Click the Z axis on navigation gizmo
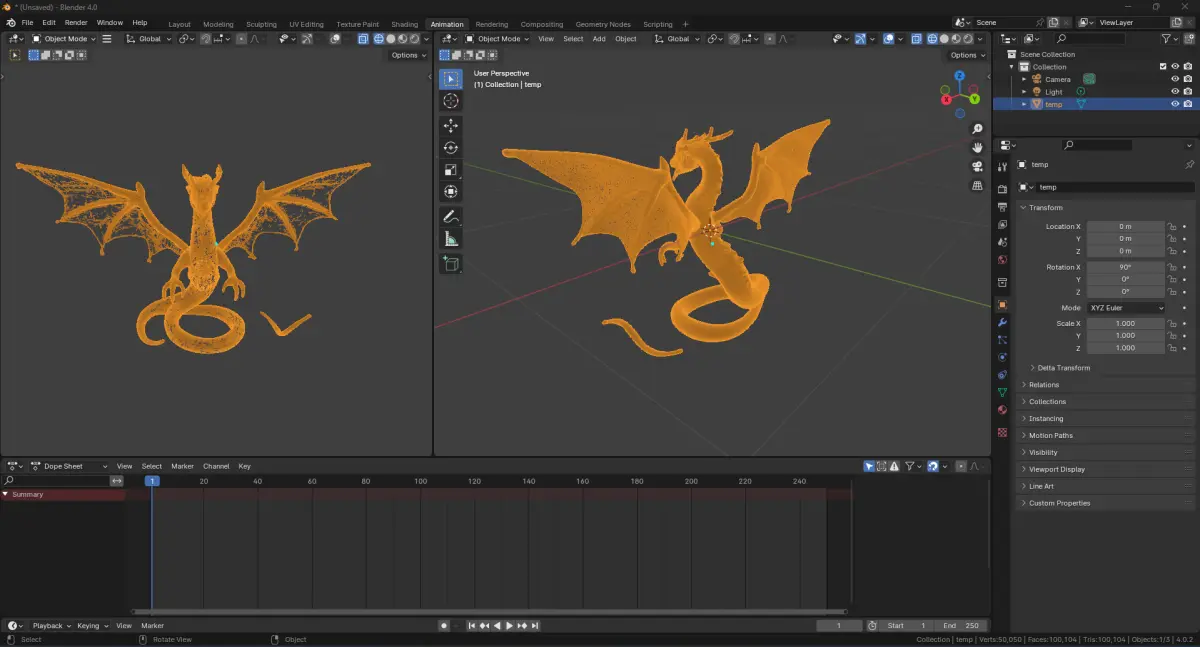The width and height of the screenshot is (1200, 647). [x=959, y=75]
